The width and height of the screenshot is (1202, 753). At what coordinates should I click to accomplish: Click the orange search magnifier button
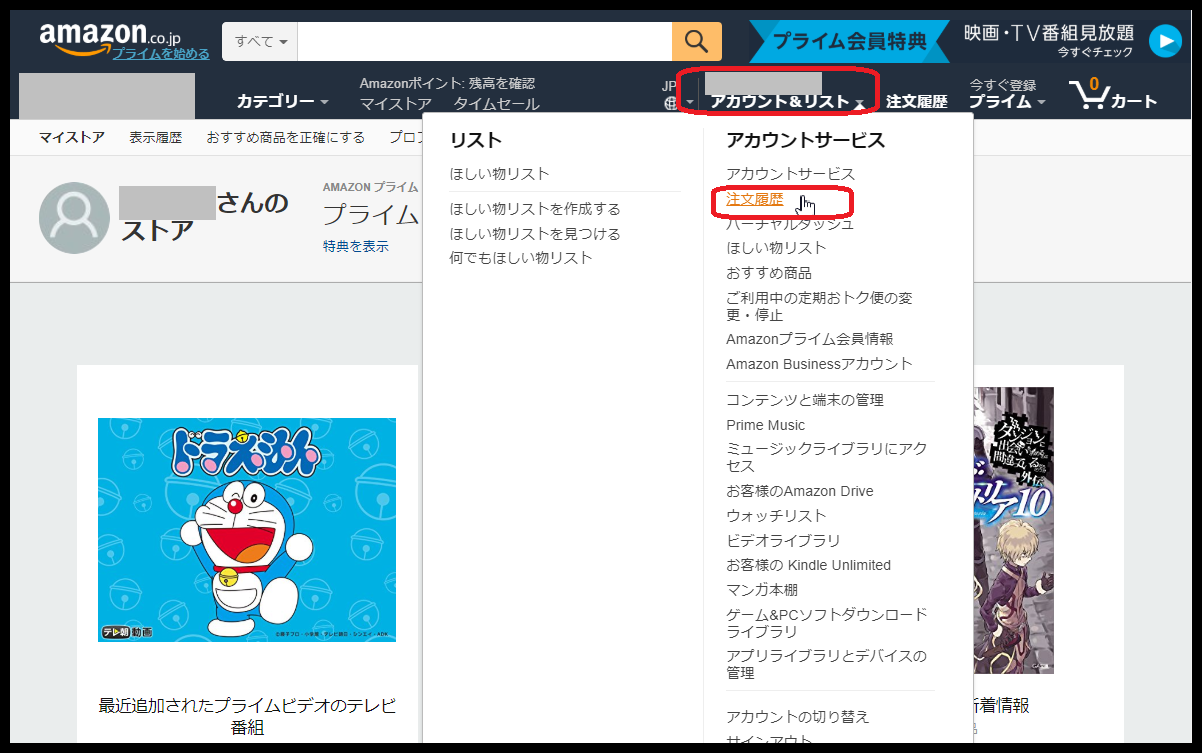coord(696,41)
